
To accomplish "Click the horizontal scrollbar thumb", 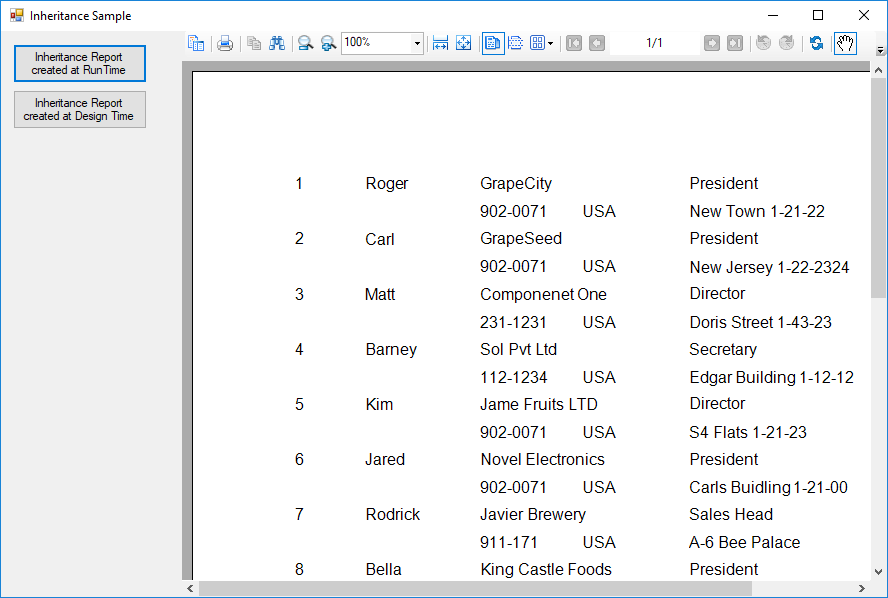I will [475, 588].
